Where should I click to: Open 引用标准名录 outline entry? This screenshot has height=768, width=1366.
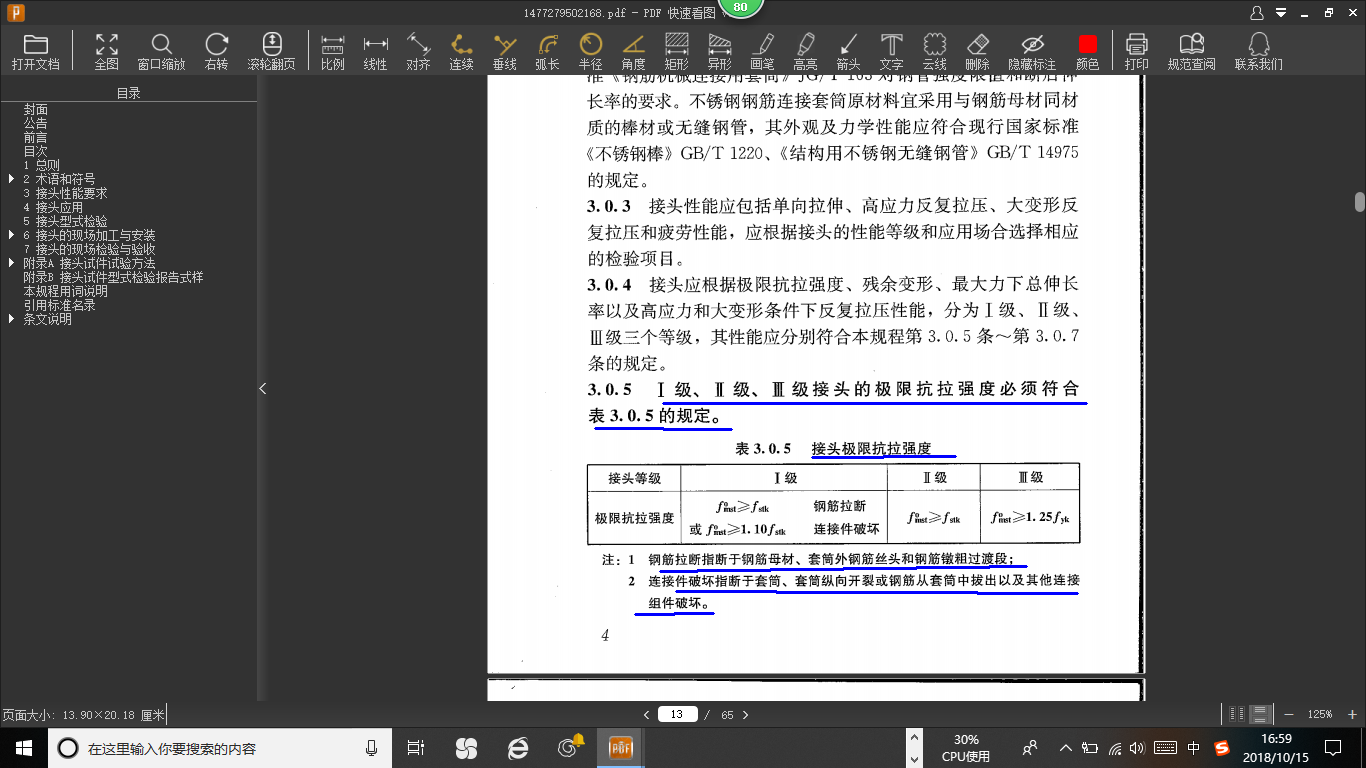coord(60,305)
